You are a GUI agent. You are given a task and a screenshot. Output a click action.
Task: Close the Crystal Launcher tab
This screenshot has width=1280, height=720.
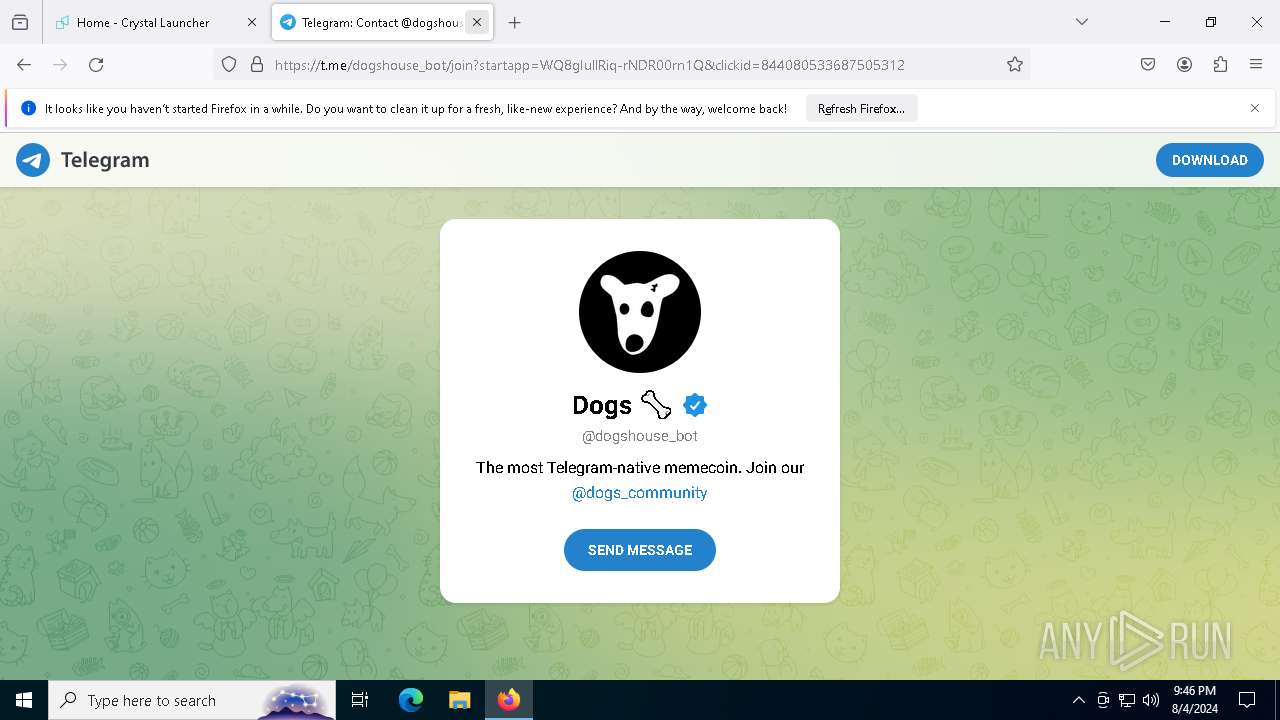pyautogui.click(x=252, y=22)
